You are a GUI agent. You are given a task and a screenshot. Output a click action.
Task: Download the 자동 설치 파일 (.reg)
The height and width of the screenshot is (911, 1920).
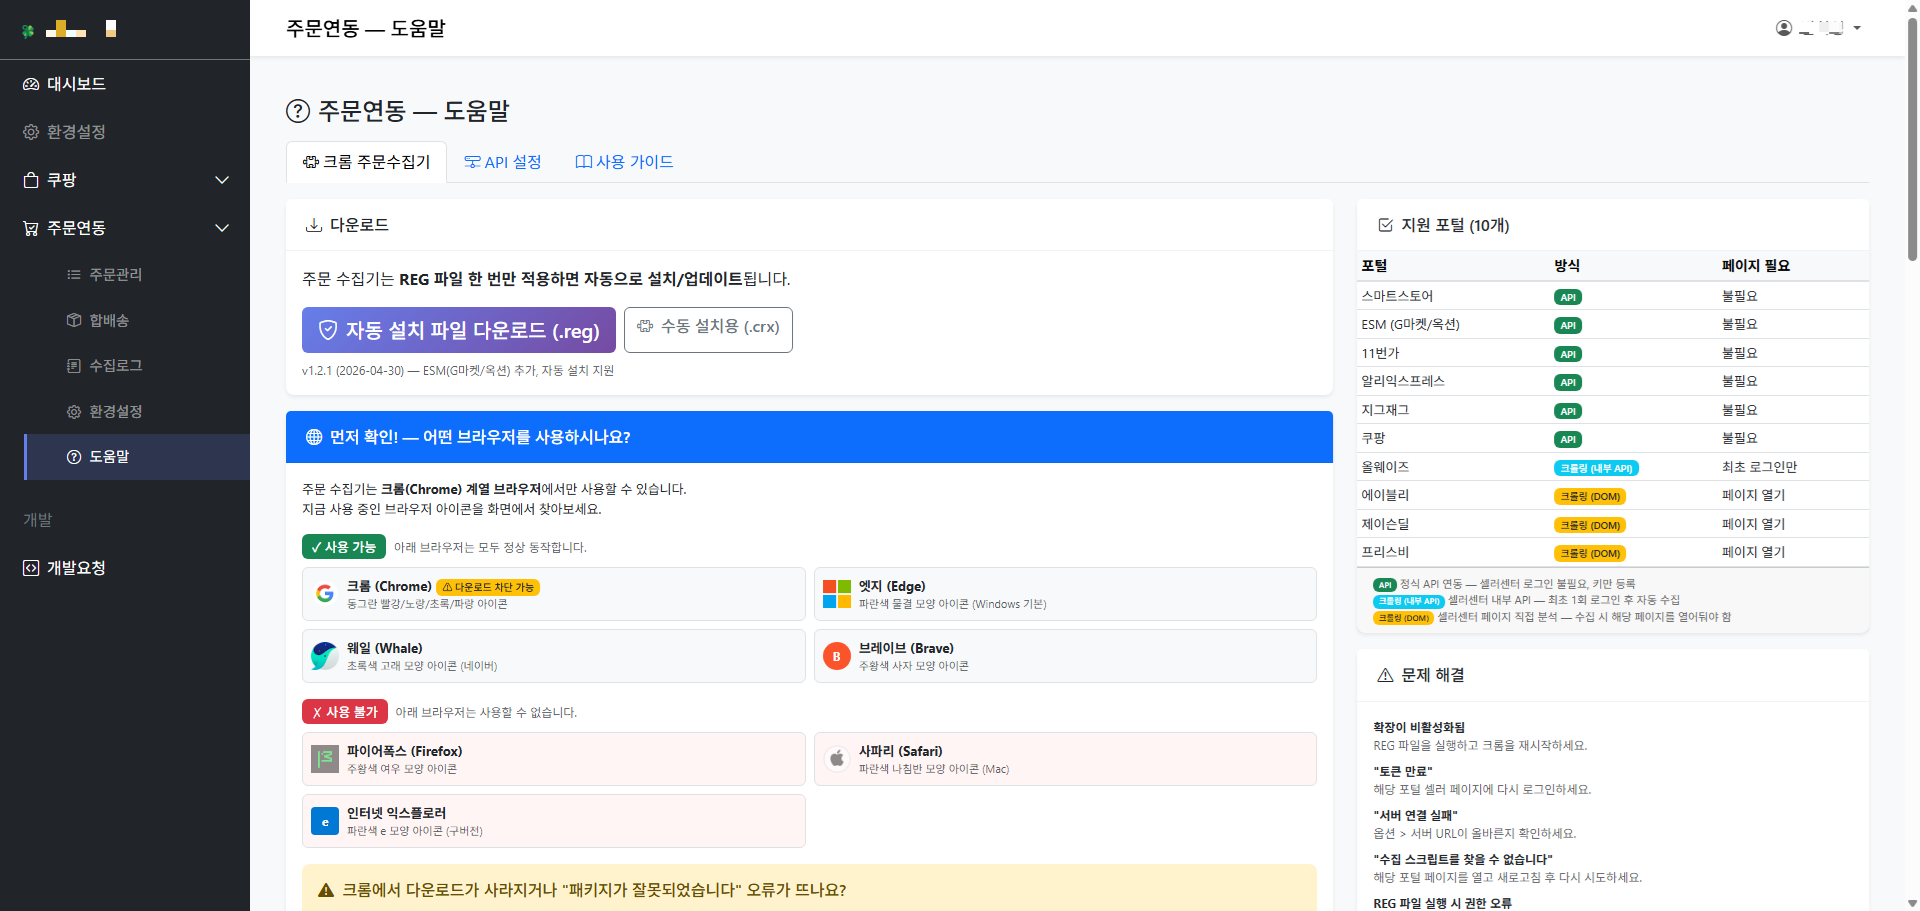(459, 330)
